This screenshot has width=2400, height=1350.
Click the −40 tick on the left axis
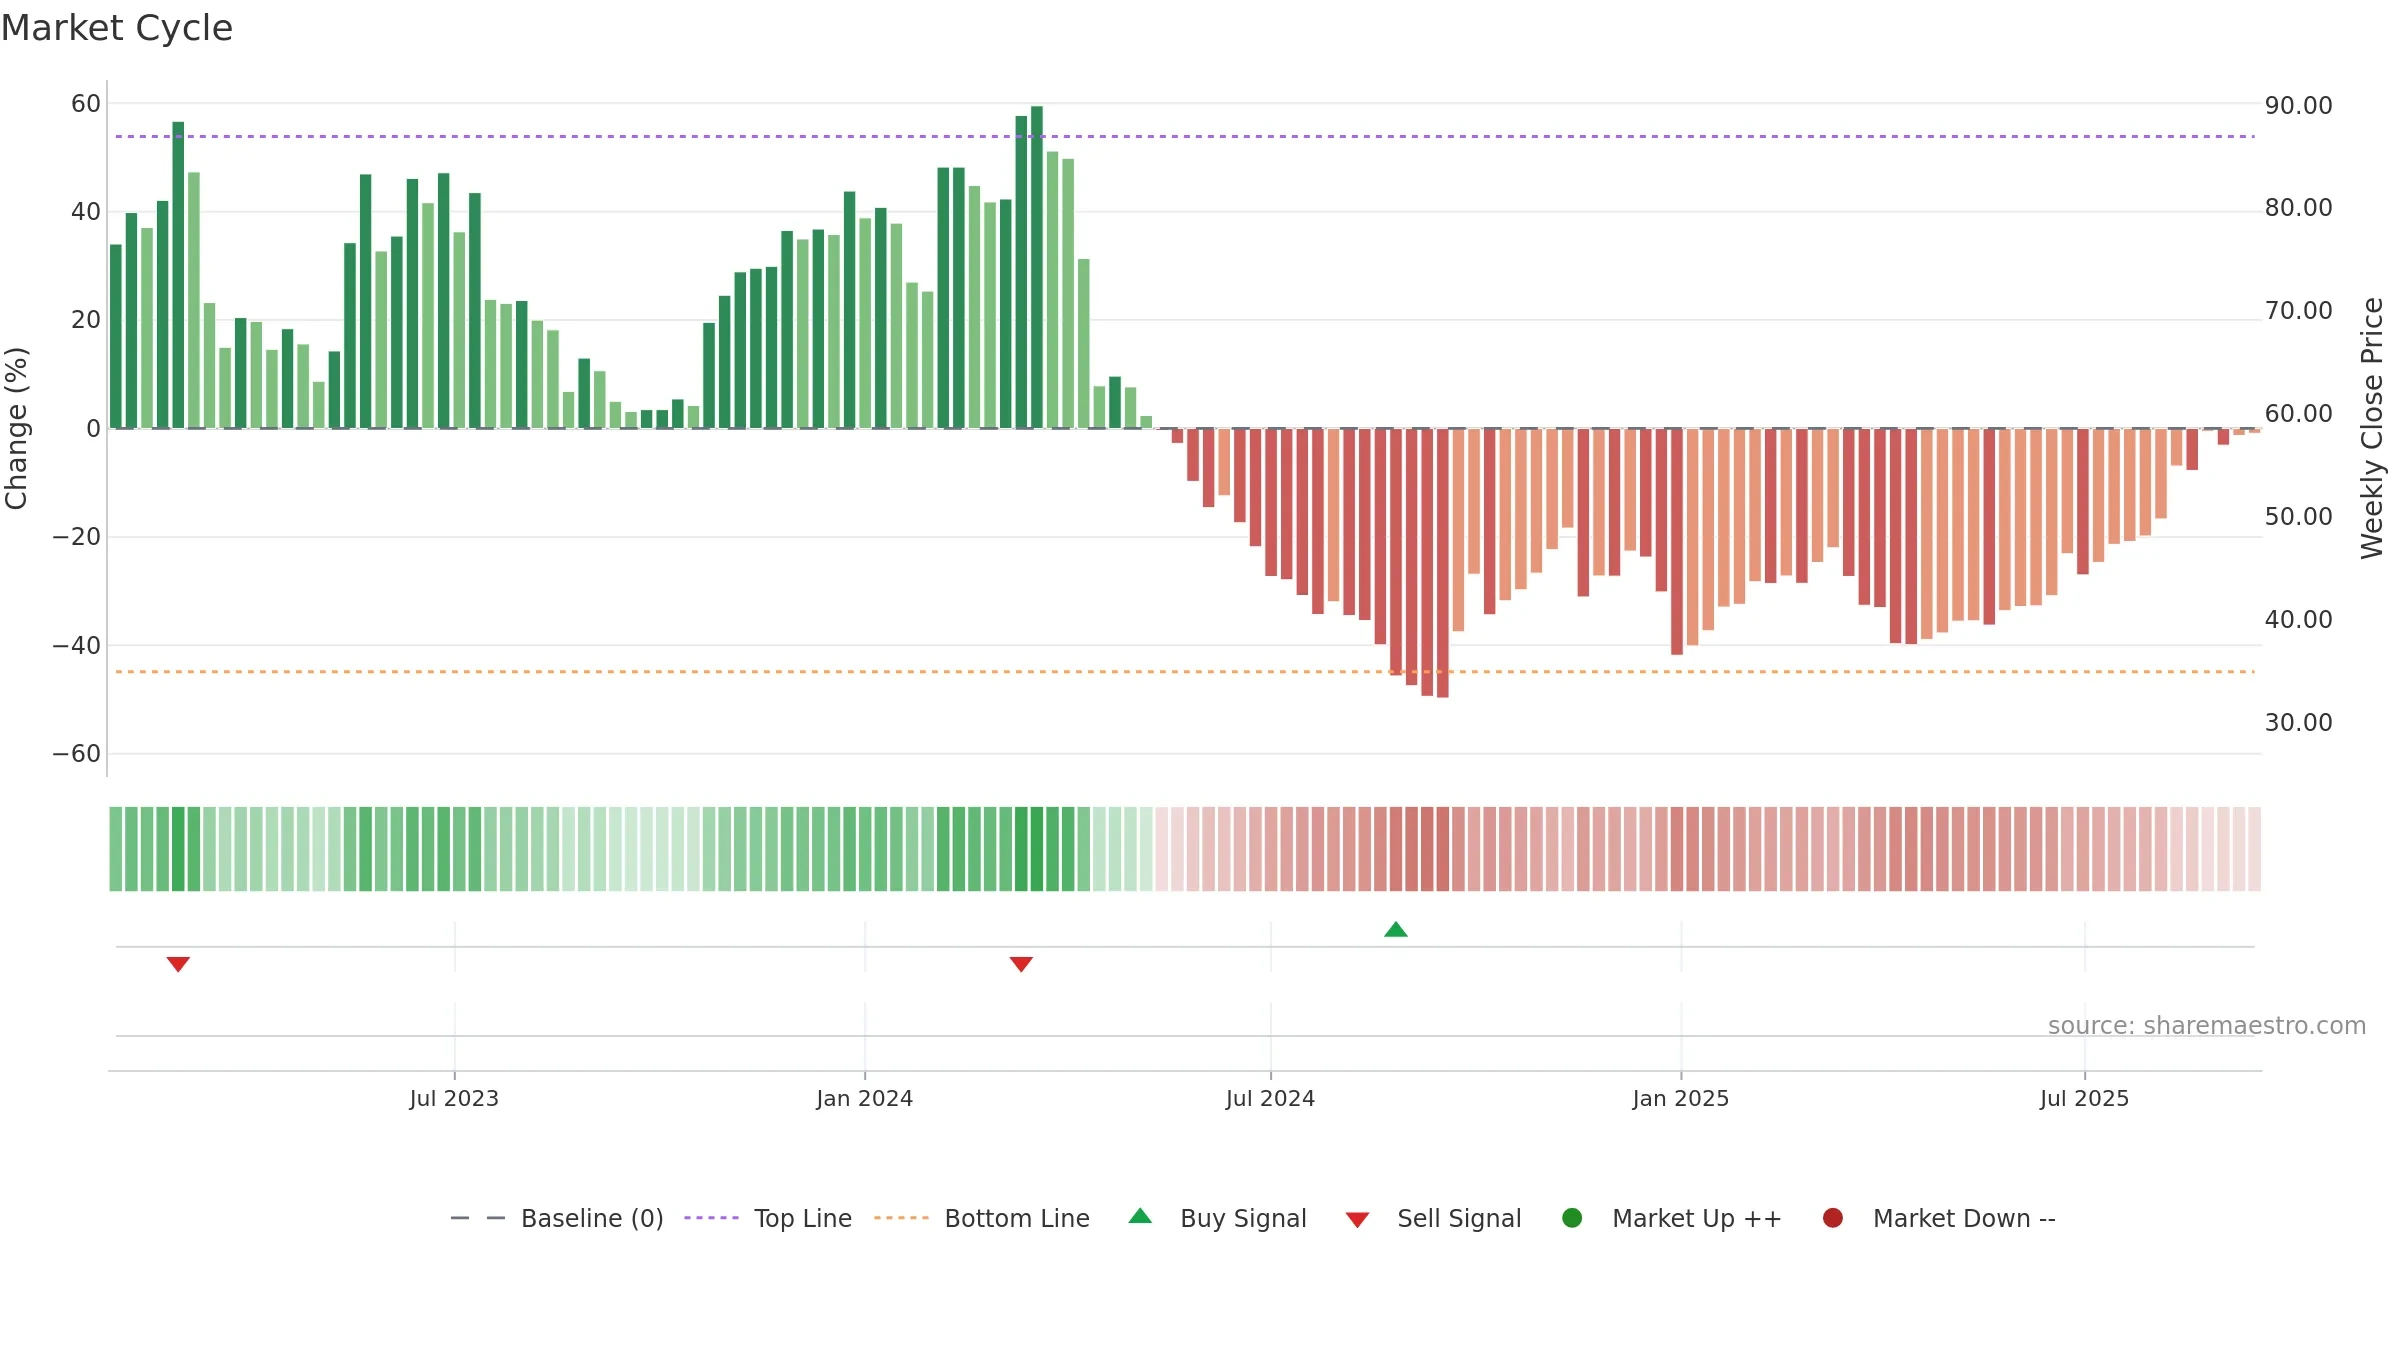(x=77, y=646)
